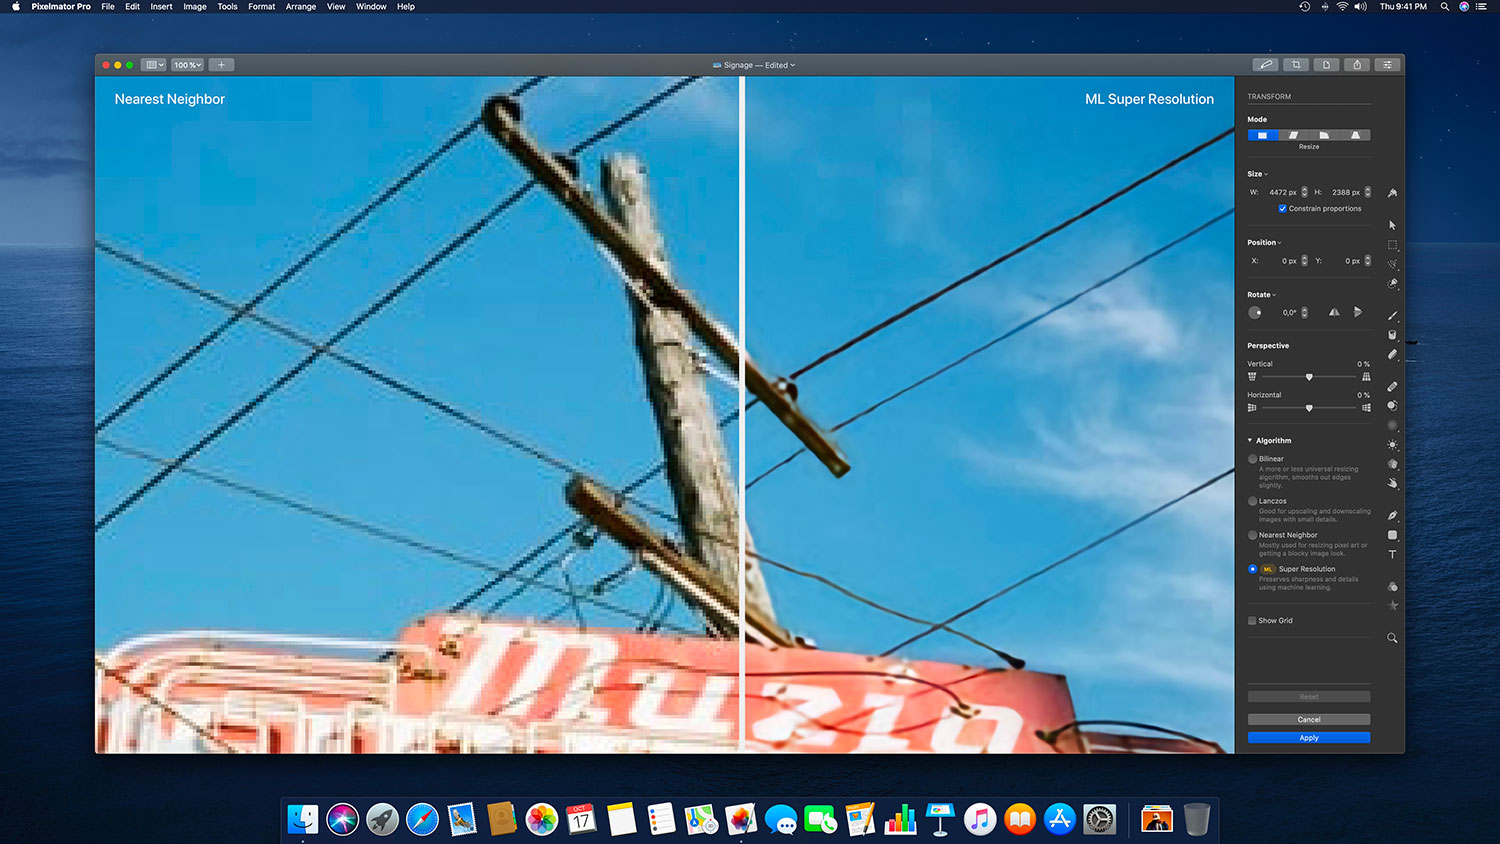Open the Spotlight search in menu bar
Screen dimensions: 1500x844
tap(1445, 7)
